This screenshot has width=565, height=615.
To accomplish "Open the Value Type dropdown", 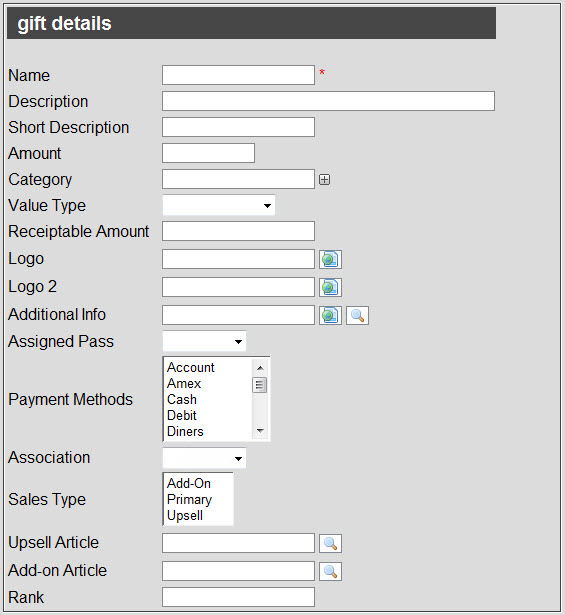I will pos(219,206).
